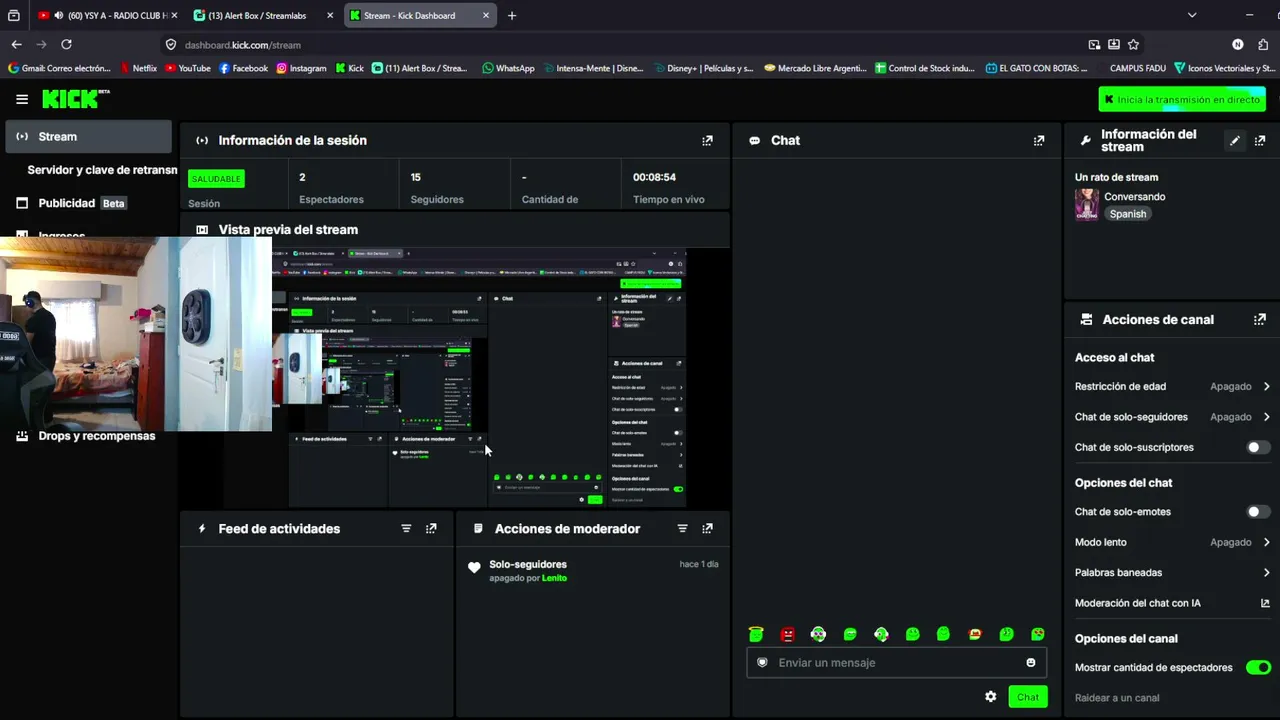Click Raidear a un canal
The image size is (1280, 720).
click(1117, 698)
